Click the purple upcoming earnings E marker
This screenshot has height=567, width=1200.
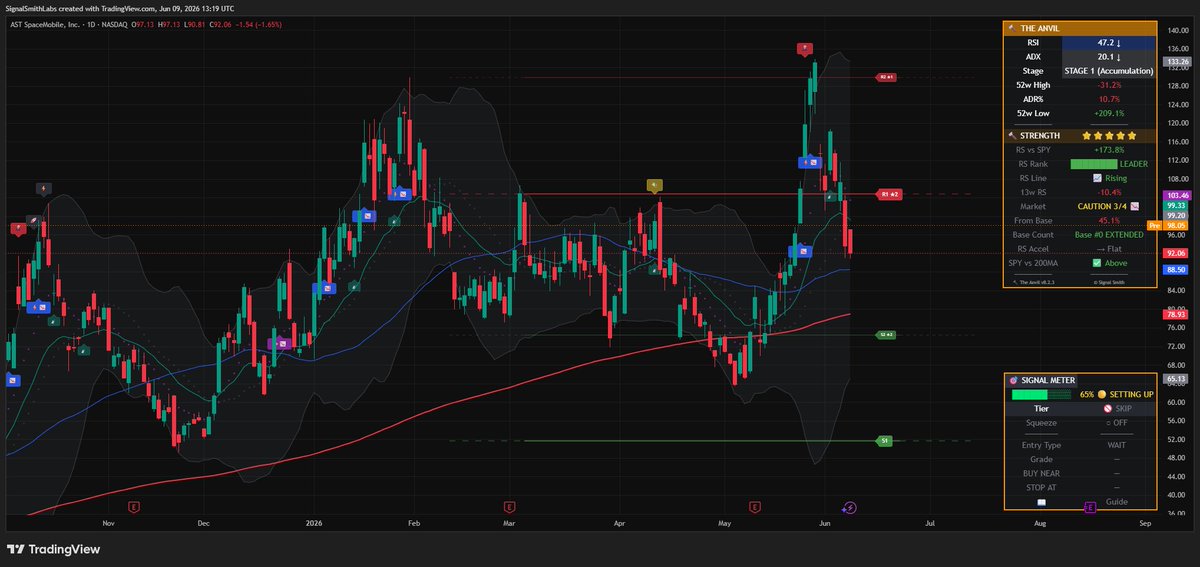1089,507
